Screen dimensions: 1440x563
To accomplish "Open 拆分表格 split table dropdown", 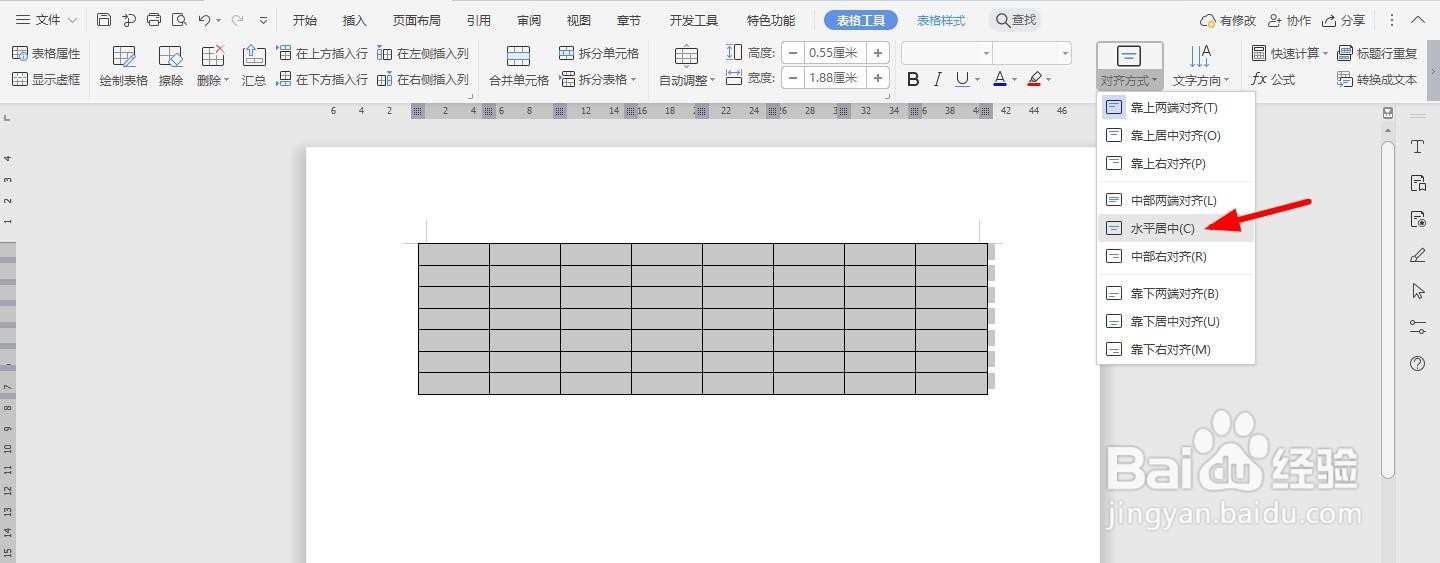I will point(599,79).
